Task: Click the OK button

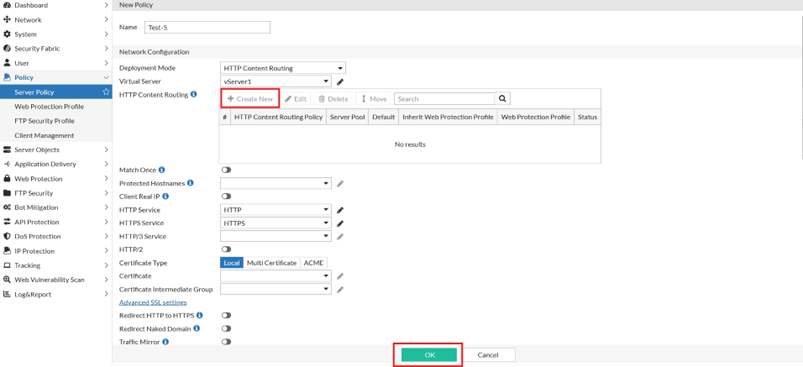Action: [429, 355]
